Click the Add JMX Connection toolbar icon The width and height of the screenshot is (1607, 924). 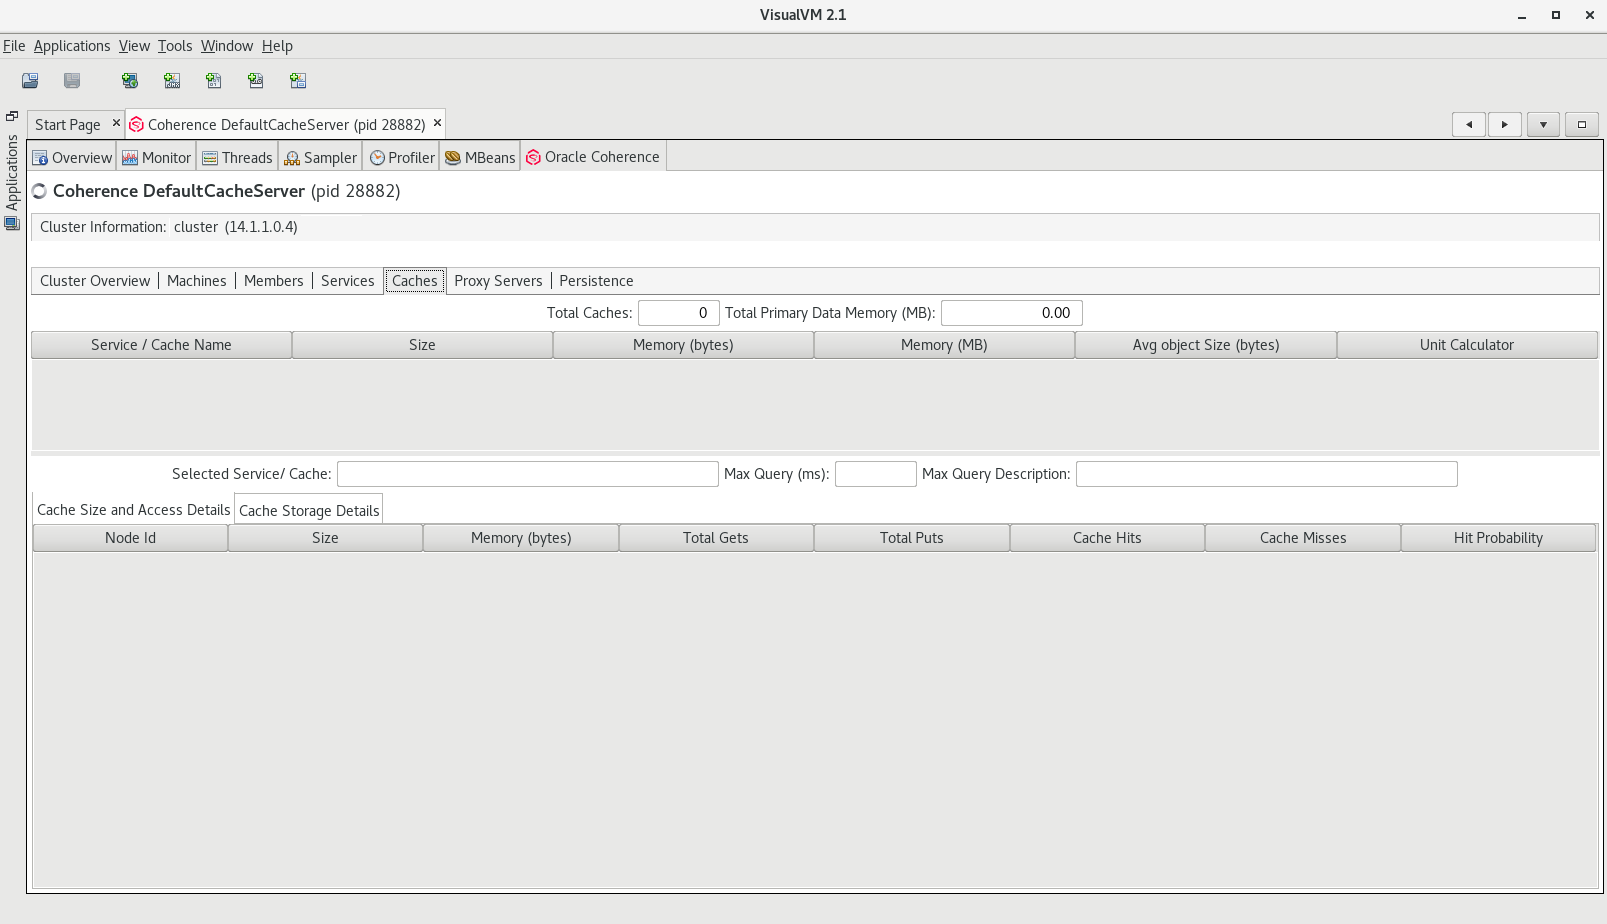coord(172,81)
